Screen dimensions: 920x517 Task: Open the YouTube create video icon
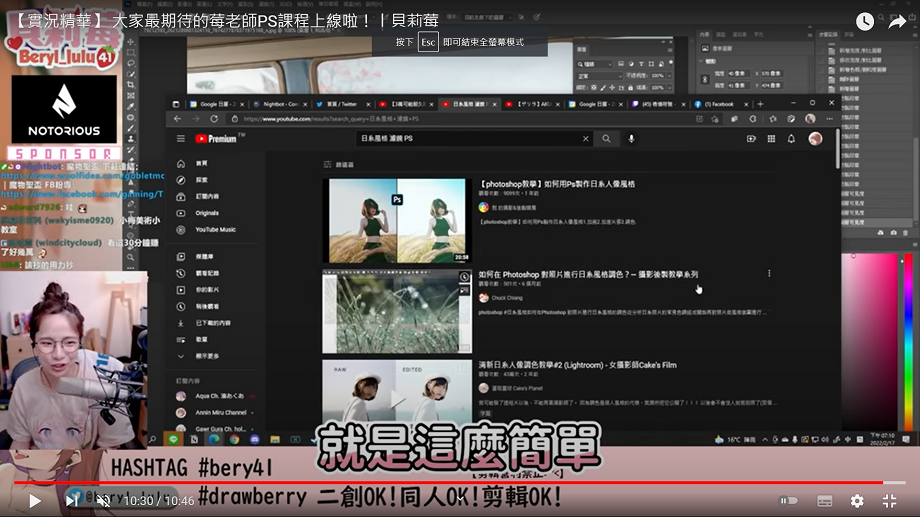[x=751, y=138]
